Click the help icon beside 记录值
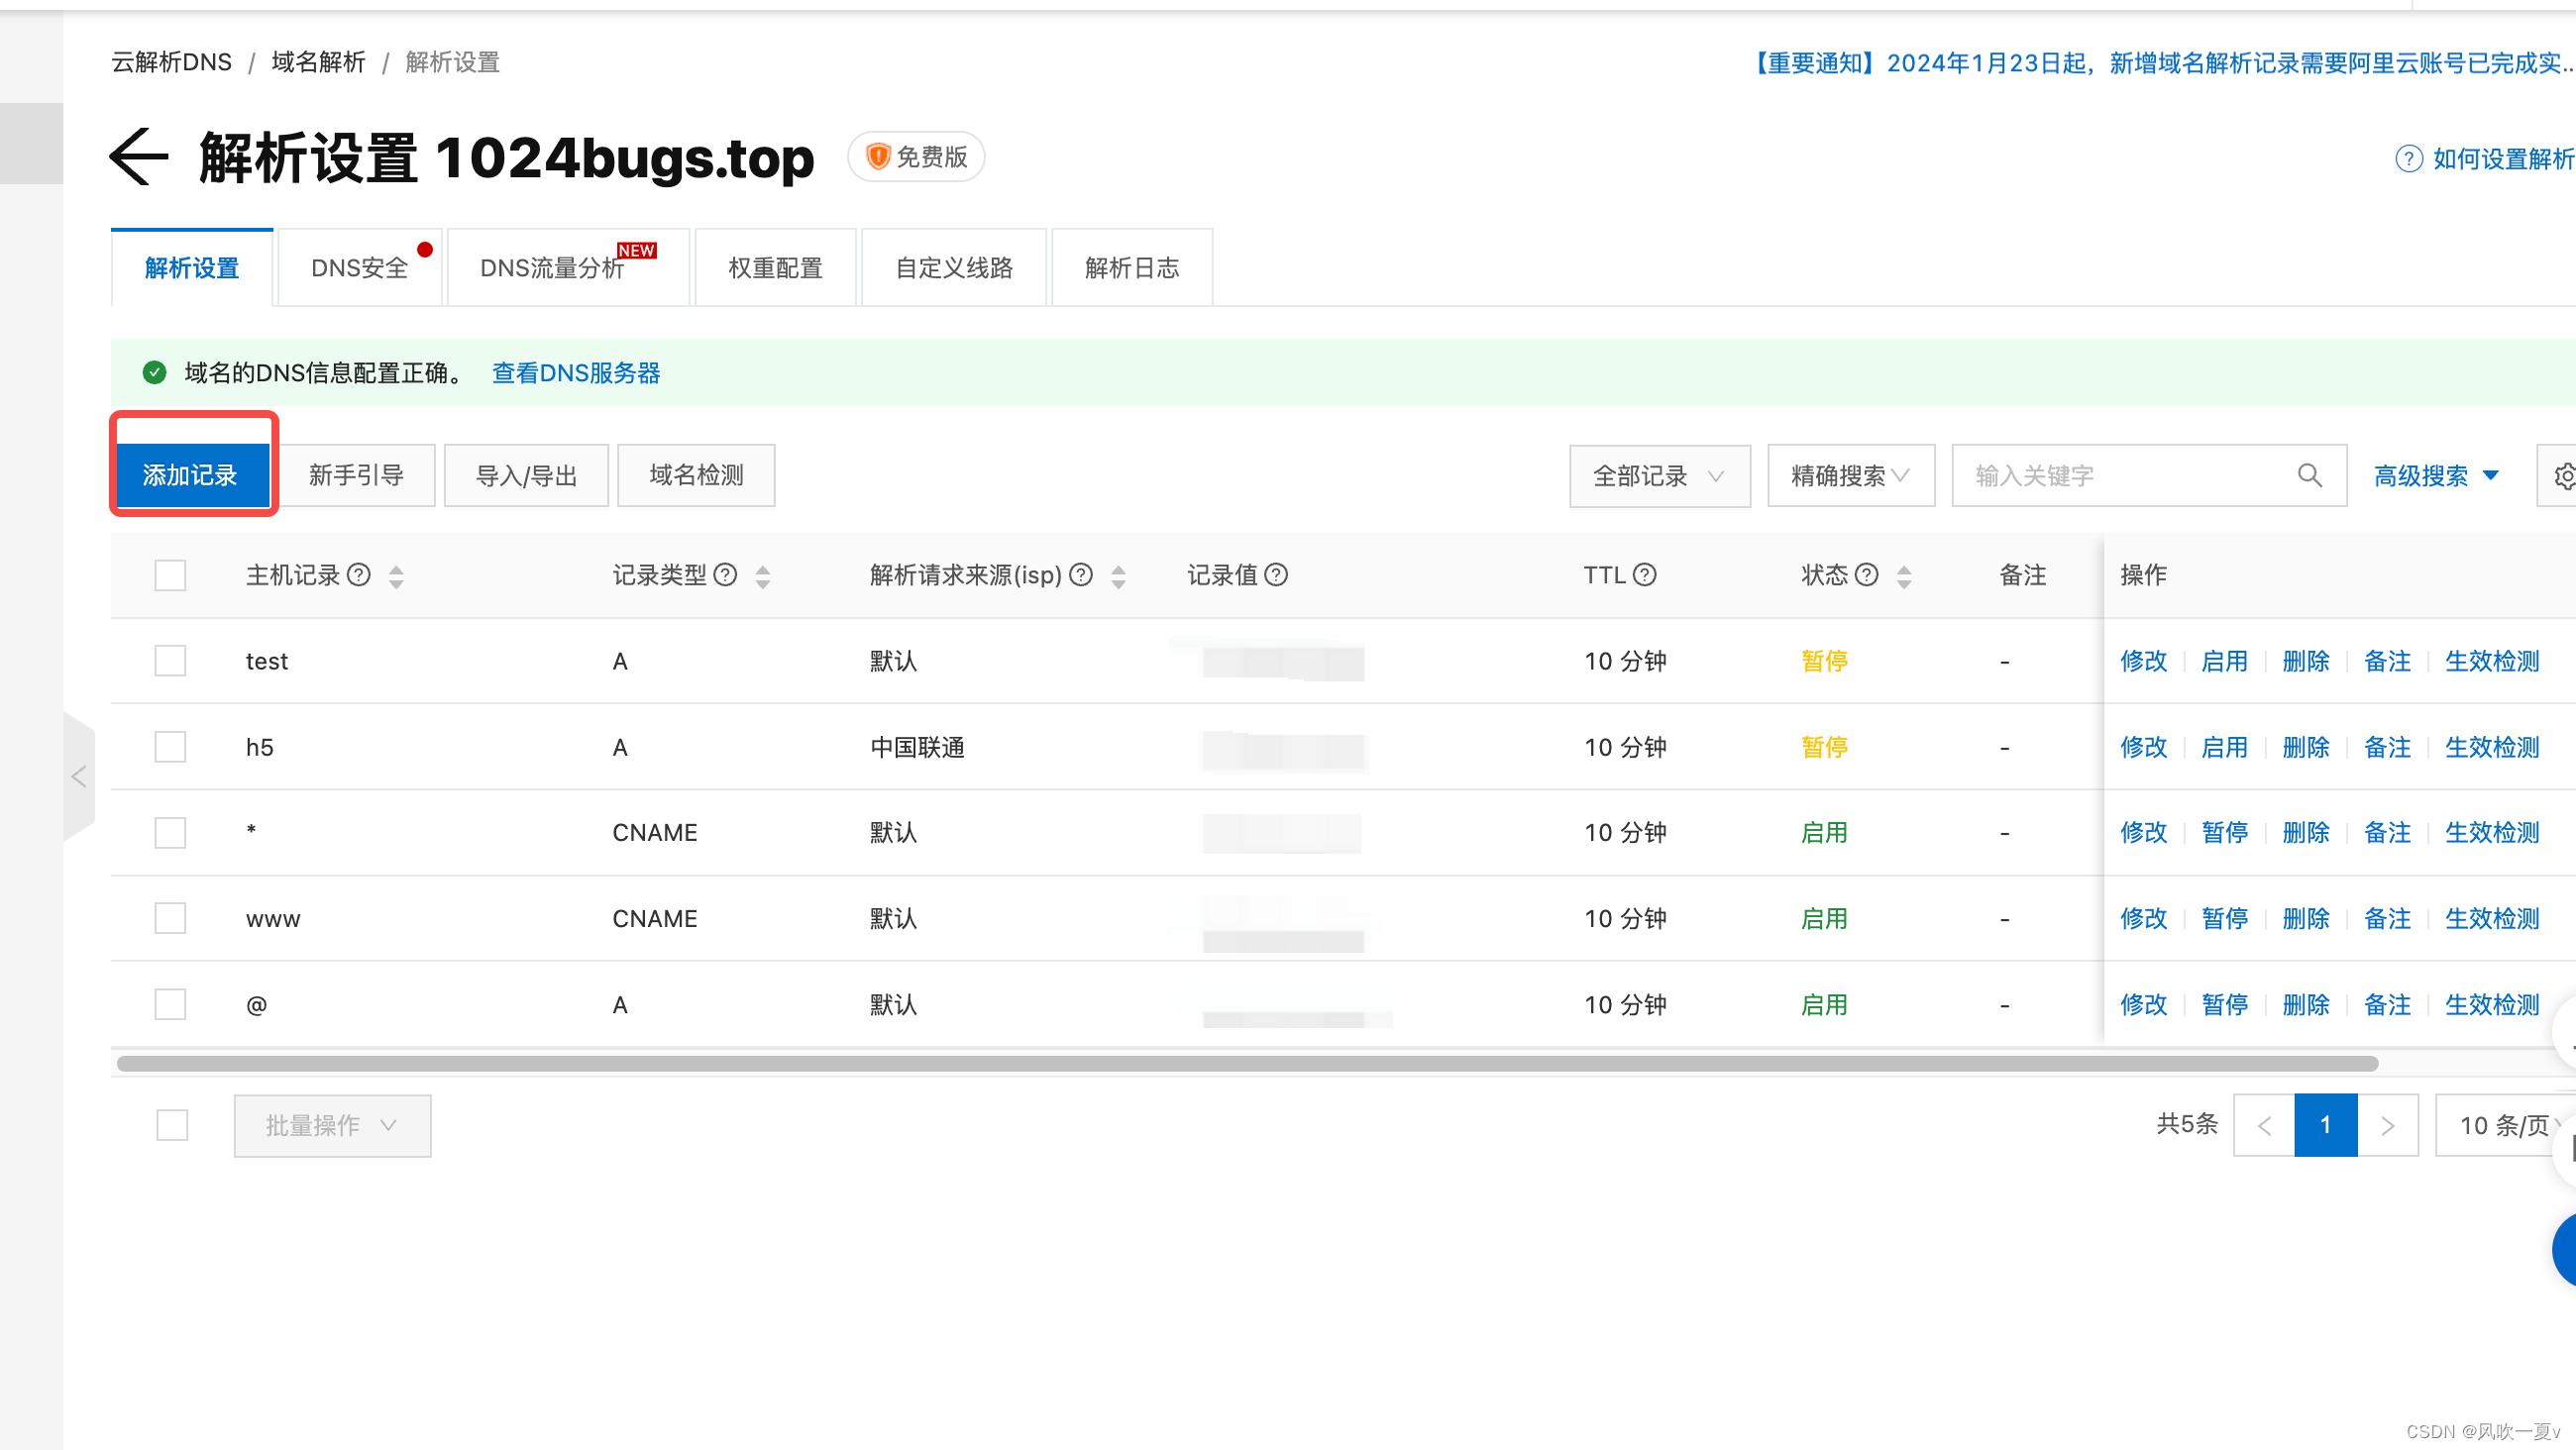2576x1450 pixels. (x=1276, y=575)
